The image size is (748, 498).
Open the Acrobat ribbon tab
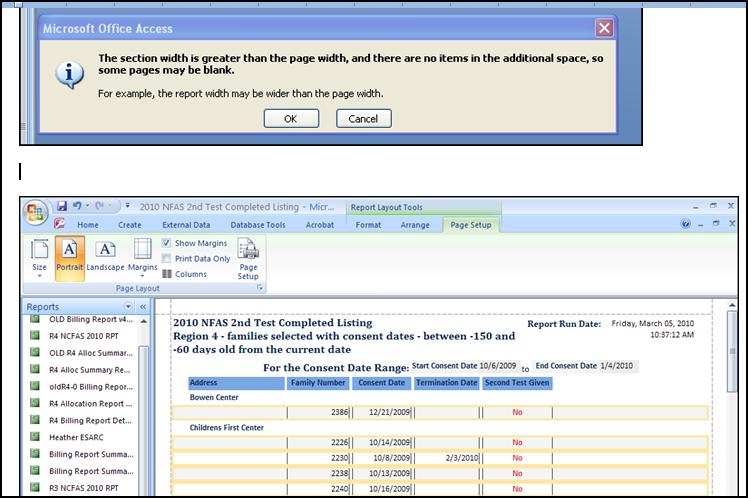[x=320, y=225]
